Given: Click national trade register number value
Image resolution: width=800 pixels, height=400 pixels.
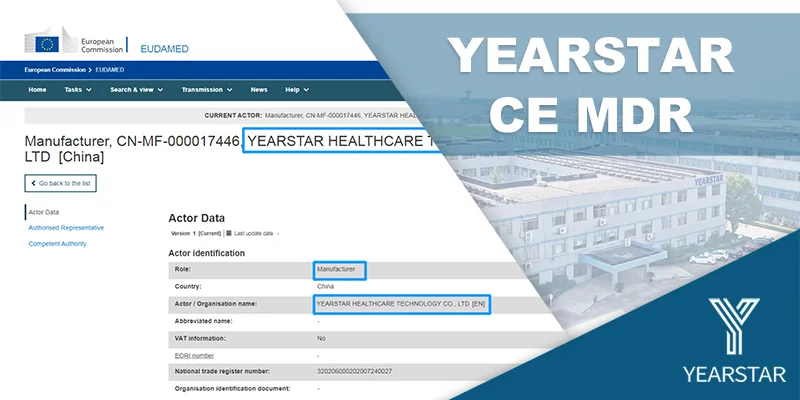Looking at the screenshot, I should [354, 371].
